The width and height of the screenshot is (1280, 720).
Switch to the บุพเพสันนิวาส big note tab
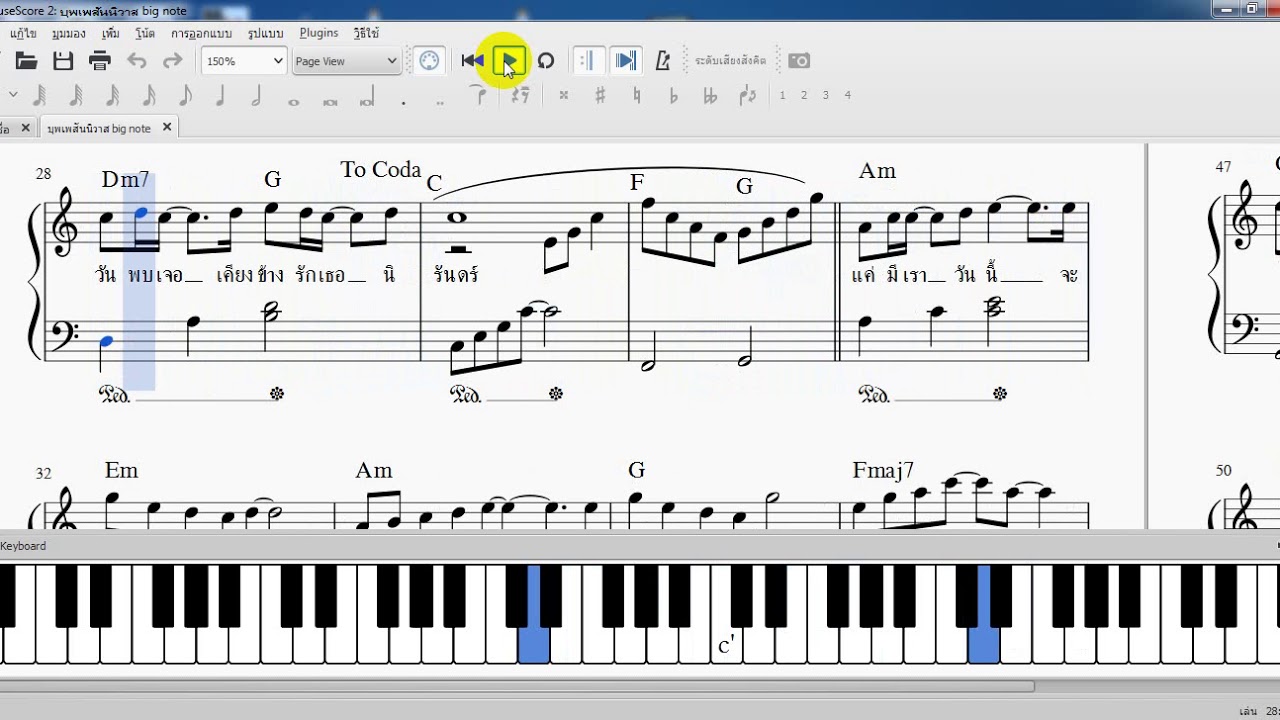click(99, 128)
